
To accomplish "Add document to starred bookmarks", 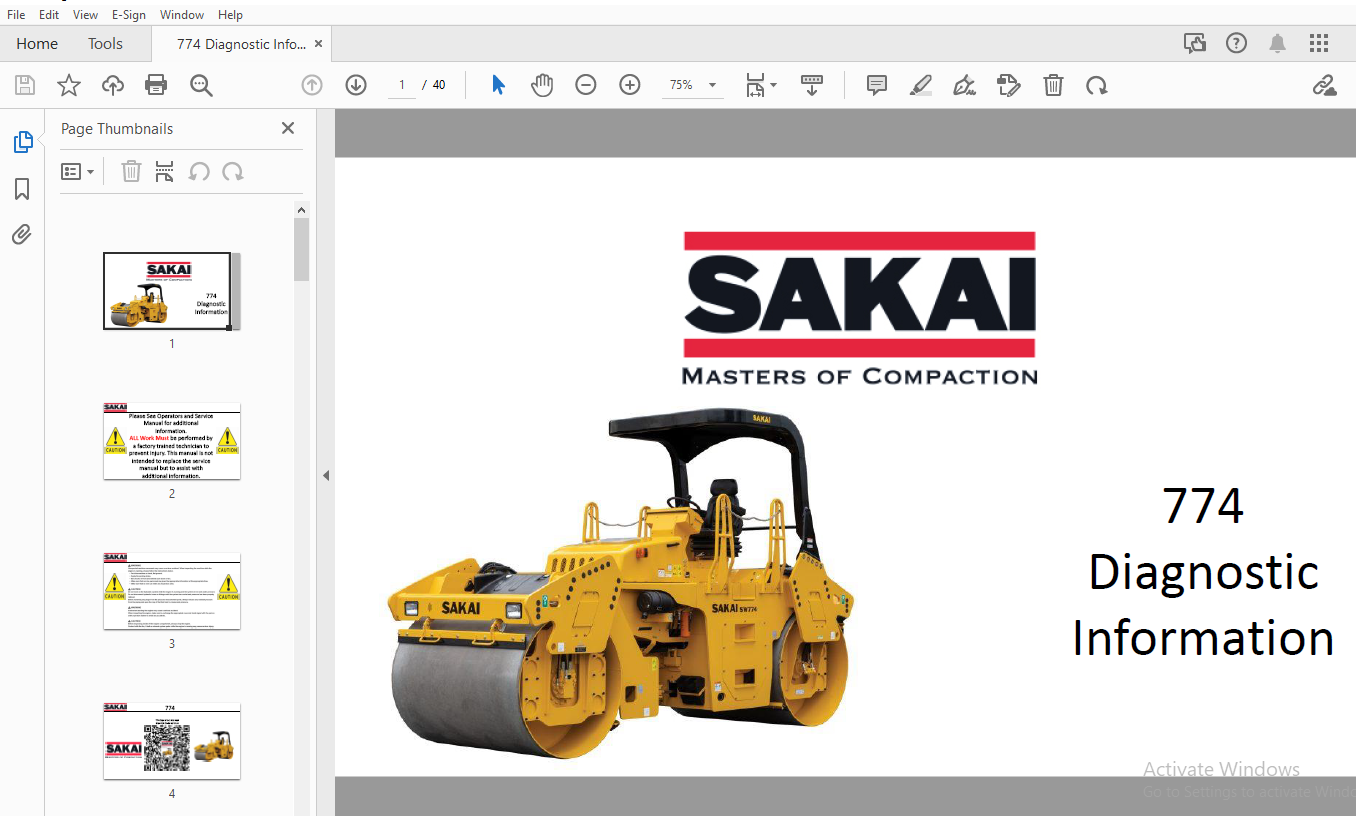I will click(69, 85).
